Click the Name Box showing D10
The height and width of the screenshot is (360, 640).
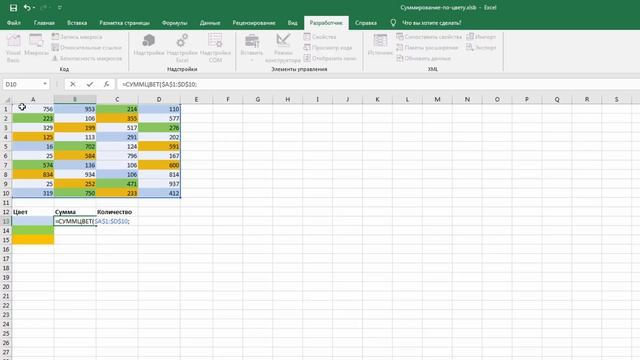tap(22, 84)
